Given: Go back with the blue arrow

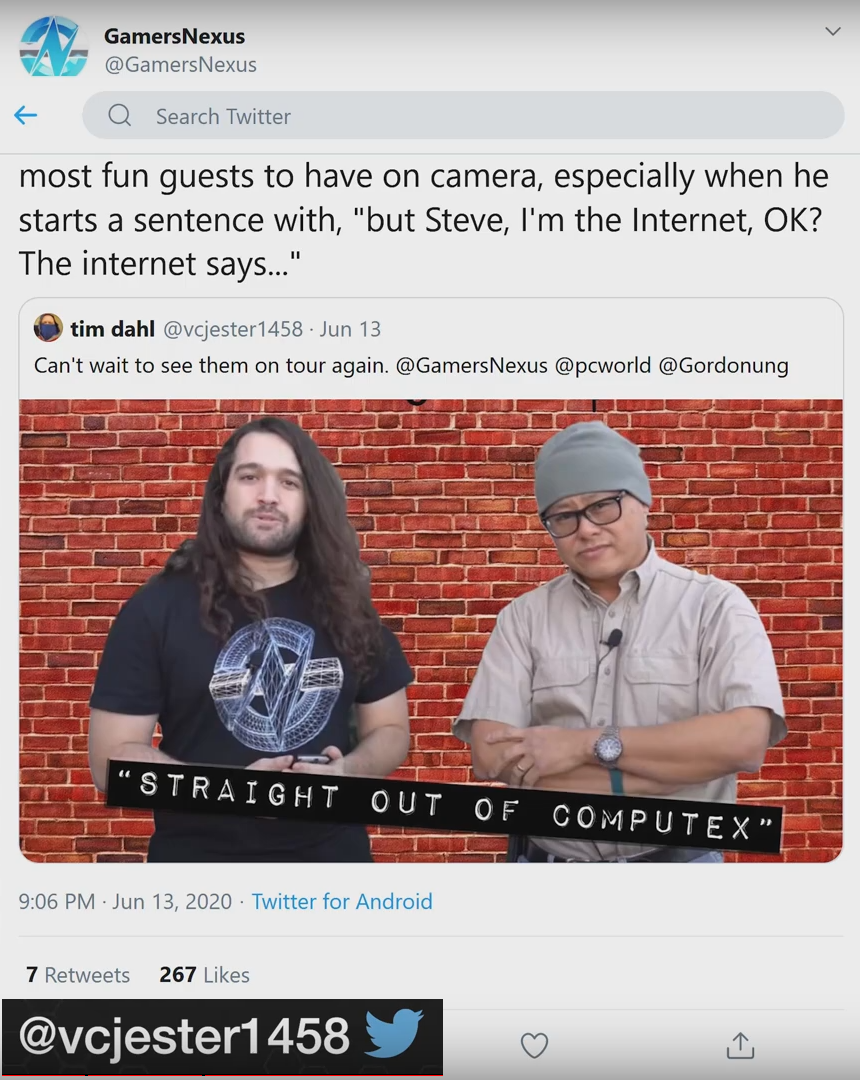Looking at the screenshot, I should pyautogui.click(x=25, y=115).
